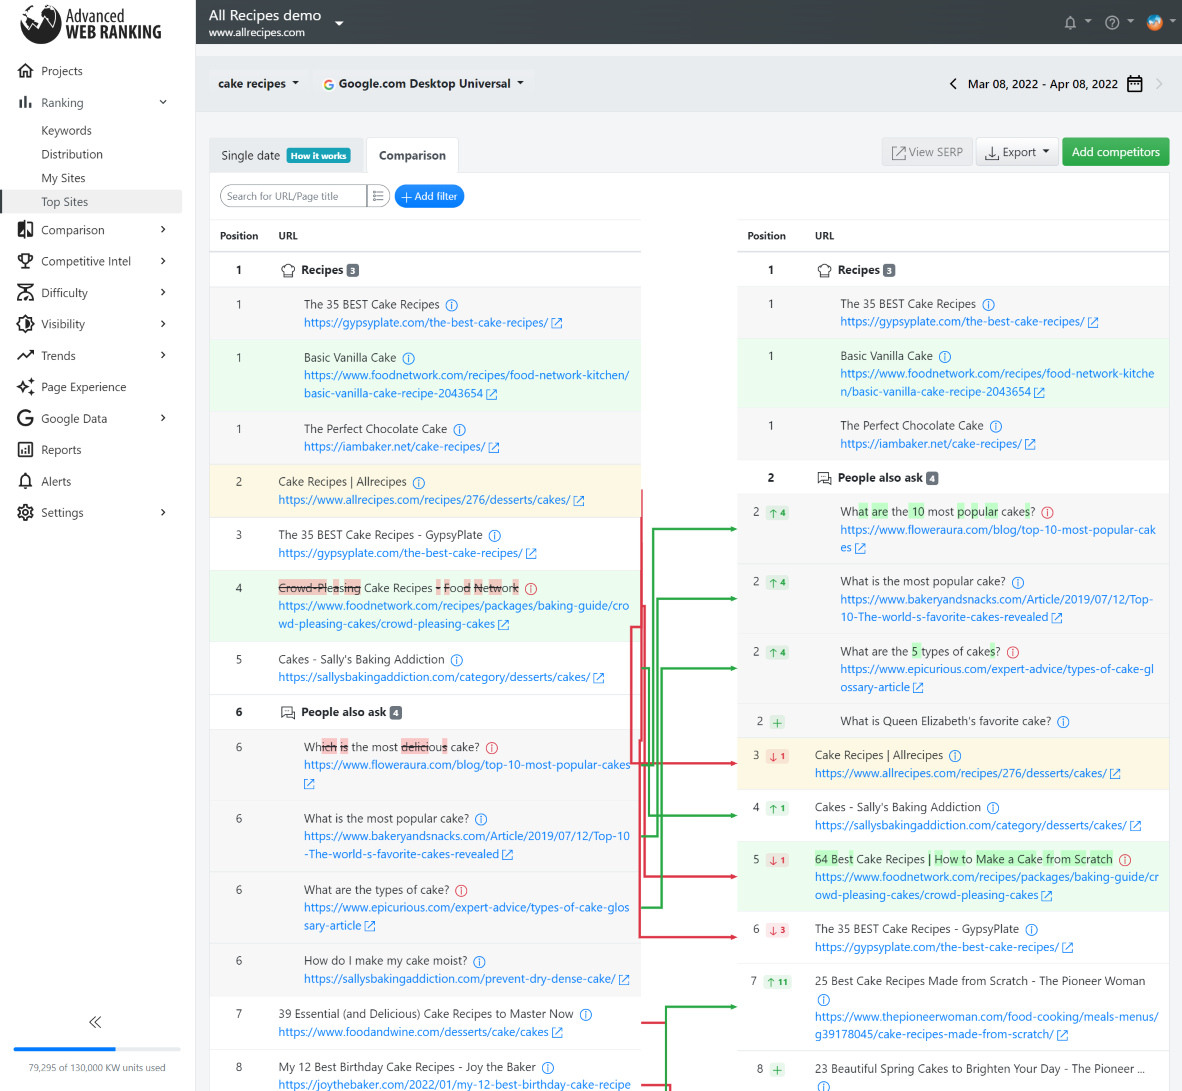Show info for Cake Recipes Allrecipes left row

coord(419,483)
